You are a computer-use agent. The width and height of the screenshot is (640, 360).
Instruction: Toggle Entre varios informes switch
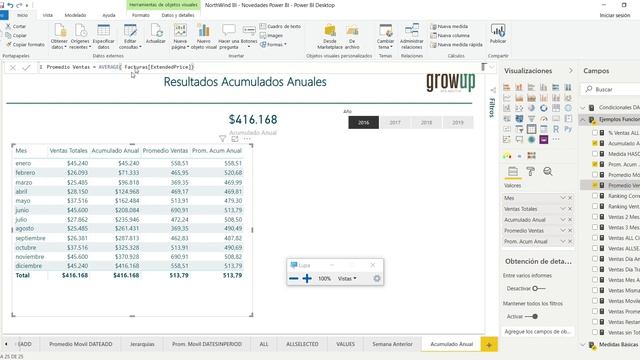point(539,289)
